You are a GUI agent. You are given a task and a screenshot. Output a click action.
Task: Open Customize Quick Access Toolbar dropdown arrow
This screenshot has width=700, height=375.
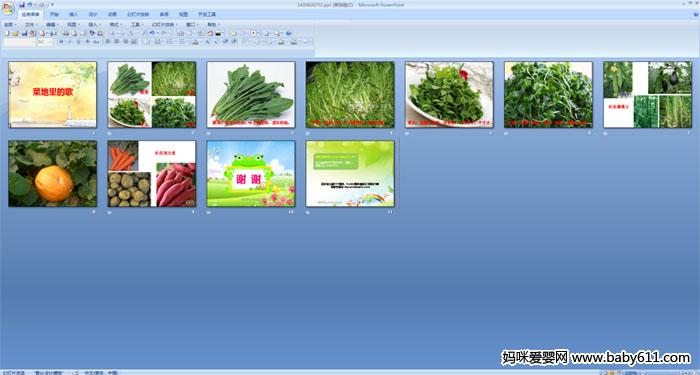tap(52, 4)
